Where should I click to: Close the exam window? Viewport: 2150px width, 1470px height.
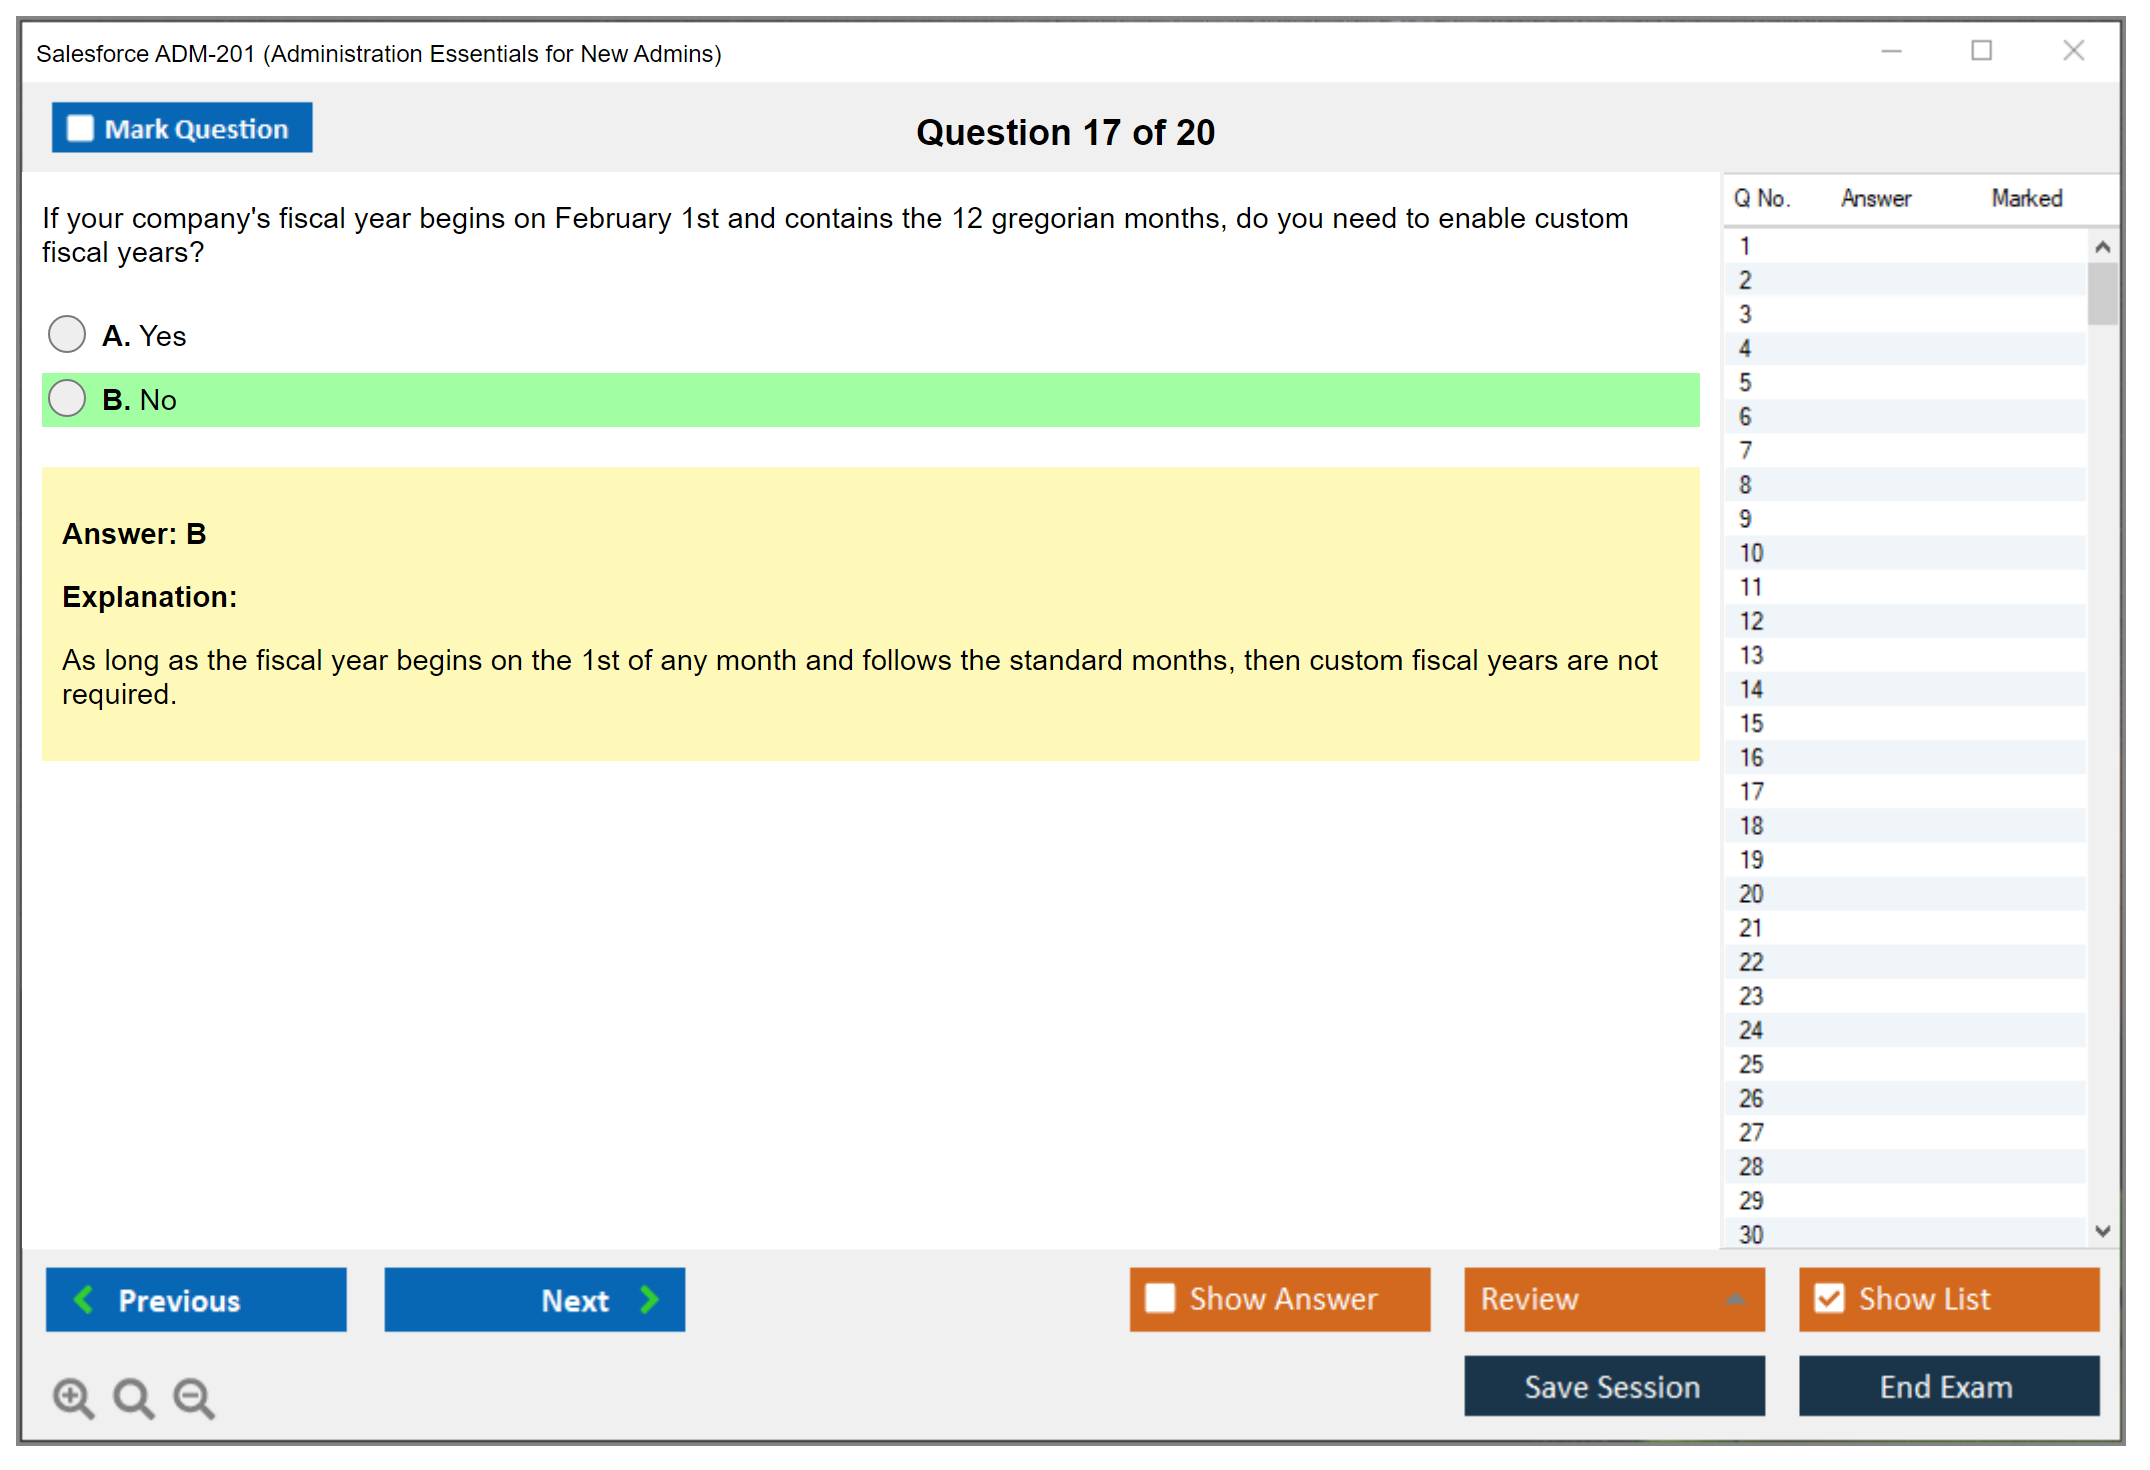tap(2073, 51)
